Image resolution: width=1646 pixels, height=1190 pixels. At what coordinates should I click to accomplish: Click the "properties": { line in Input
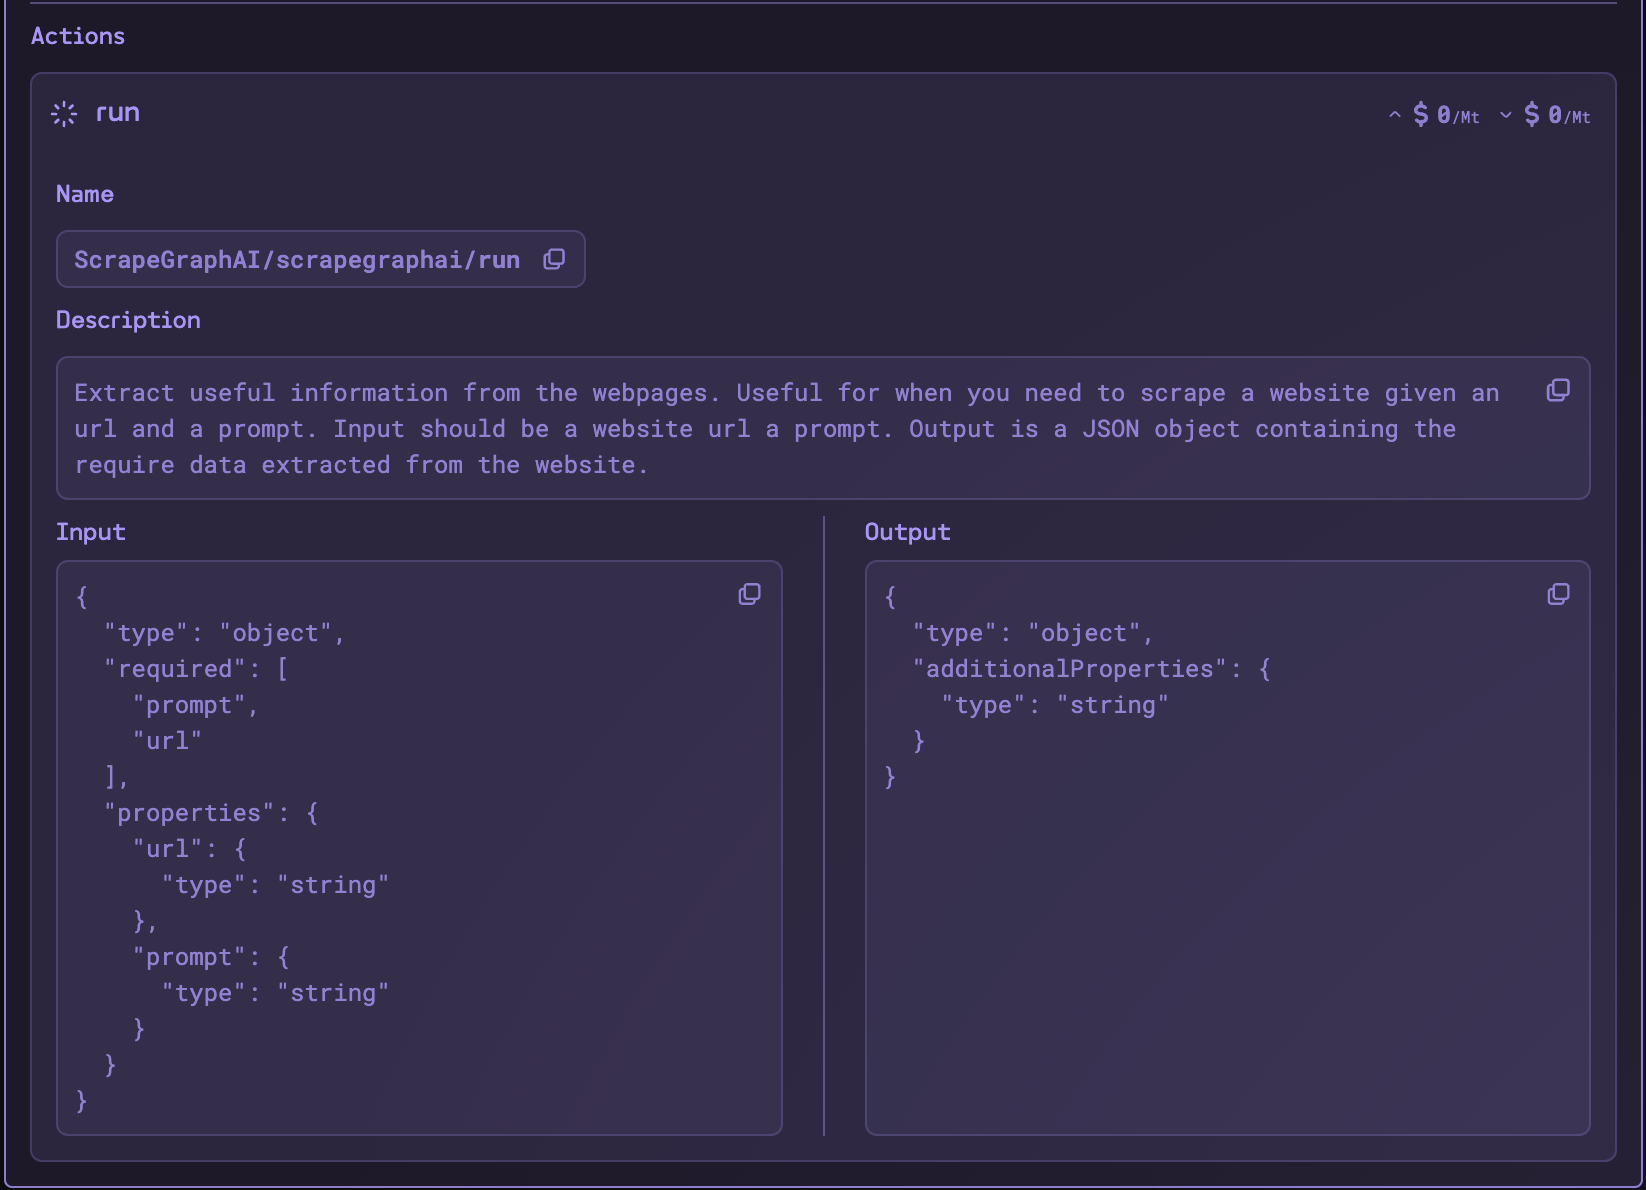(211, 813)
